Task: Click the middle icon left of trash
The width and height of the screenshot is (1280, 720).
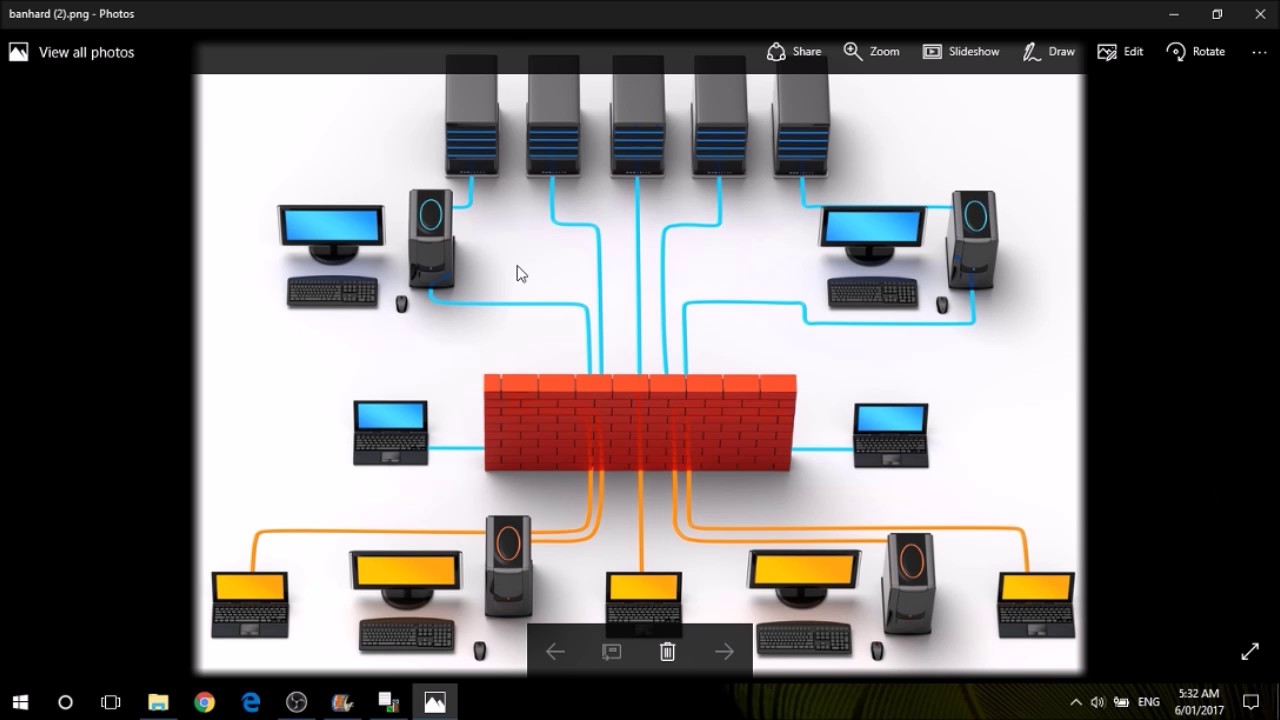Action: (611, 652)
